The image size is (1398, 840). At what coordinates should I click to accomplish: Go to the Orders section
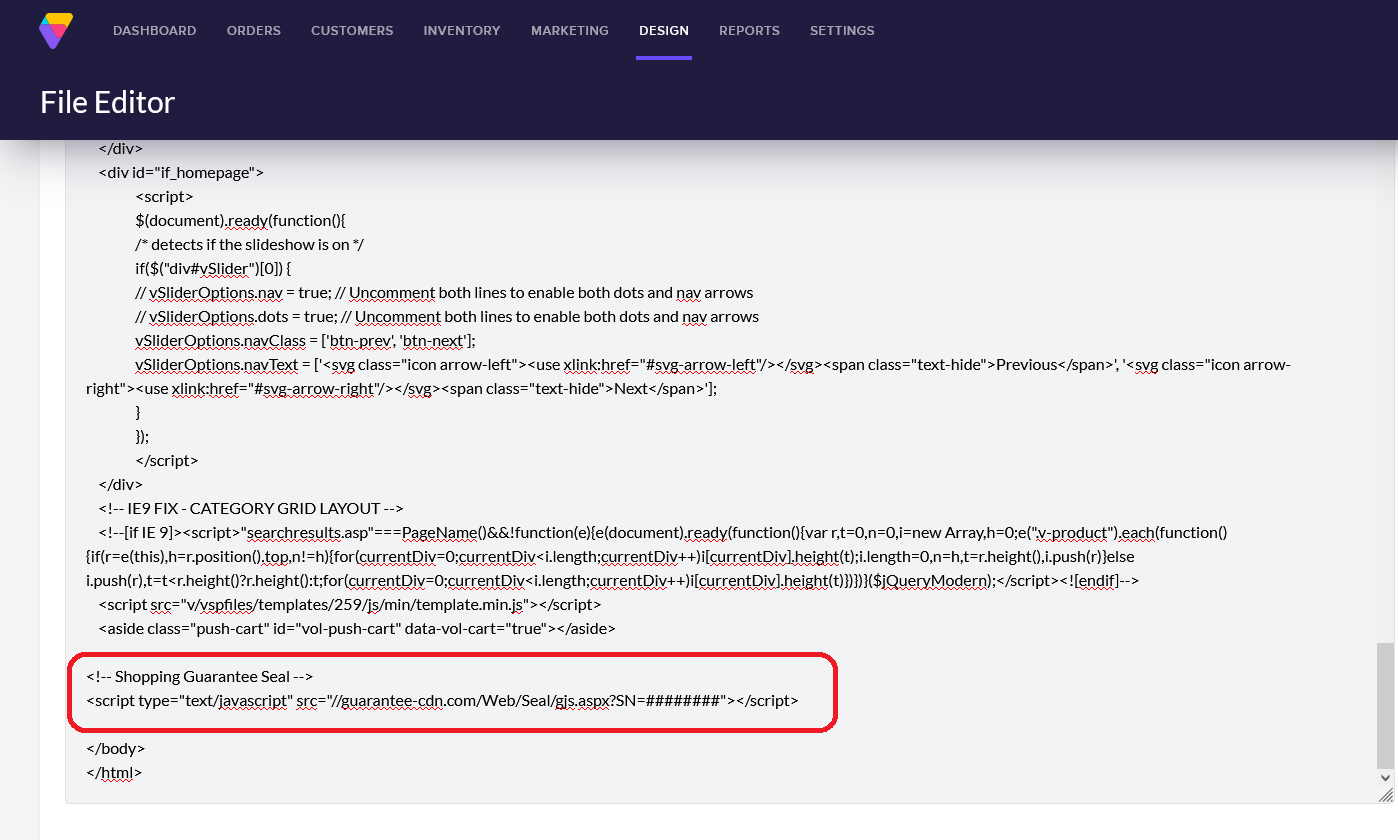pos(254,31)
